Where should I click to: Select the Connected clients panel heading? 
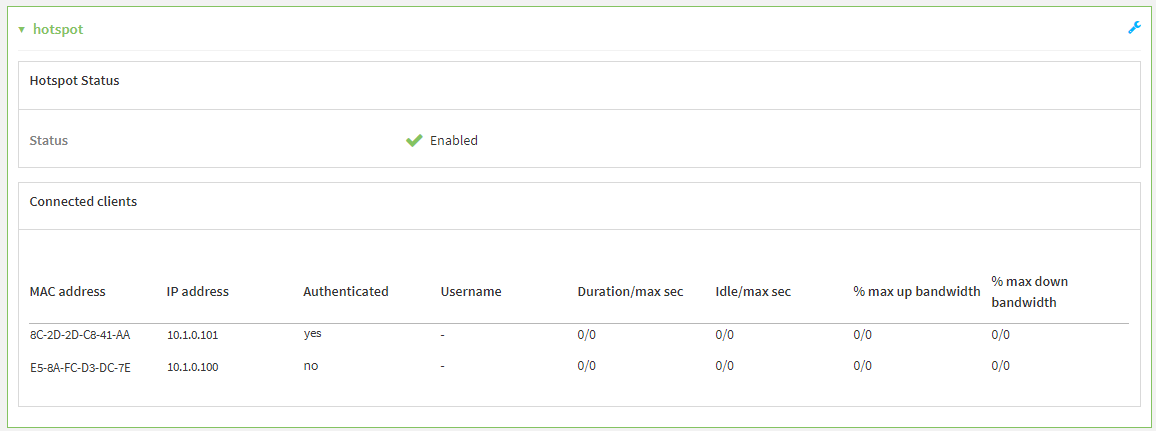click(x=83, y=201)
